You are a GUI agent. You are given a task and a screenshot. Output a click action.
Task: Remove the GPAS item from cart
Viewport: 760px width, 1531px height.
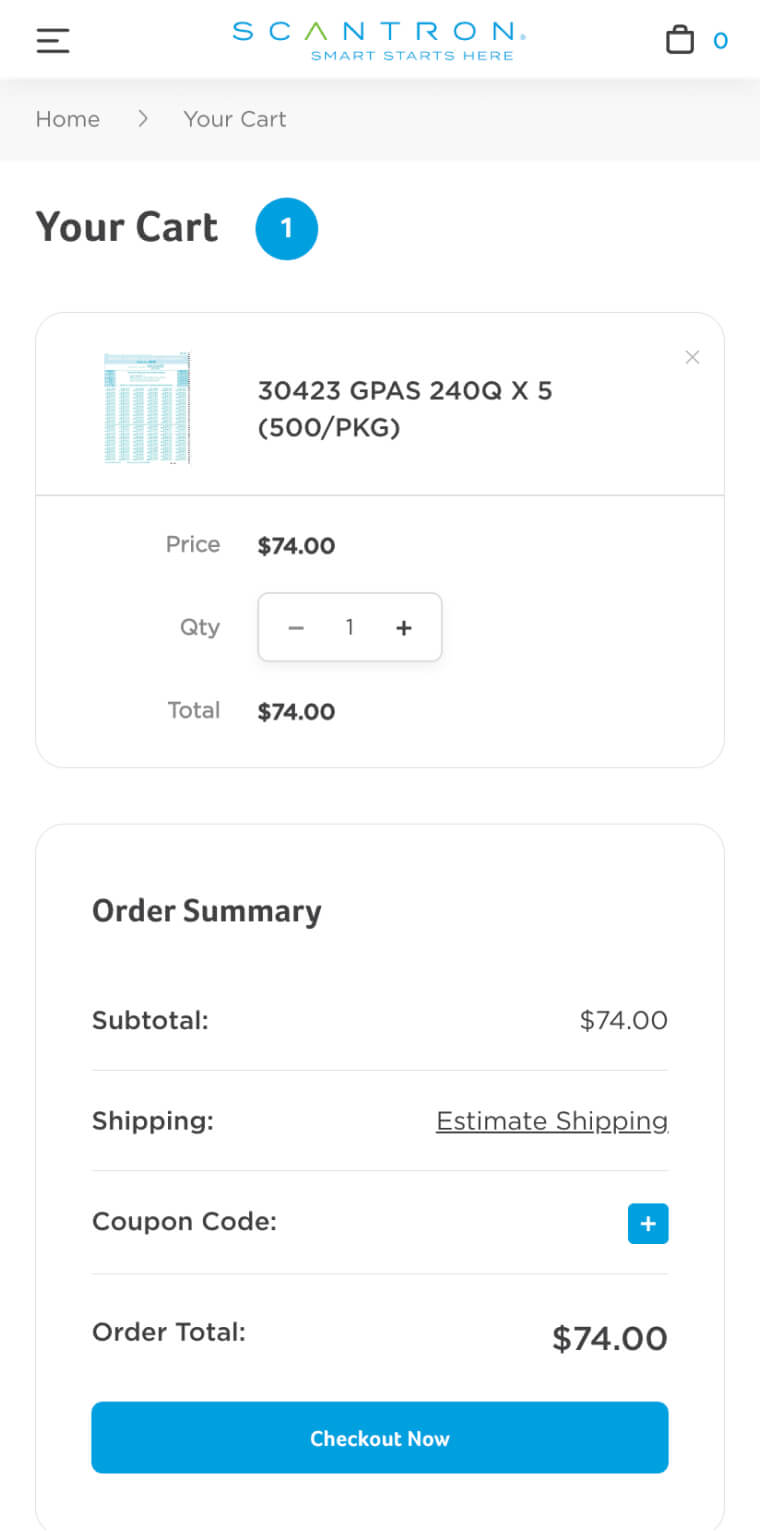[x=692, y=357]
